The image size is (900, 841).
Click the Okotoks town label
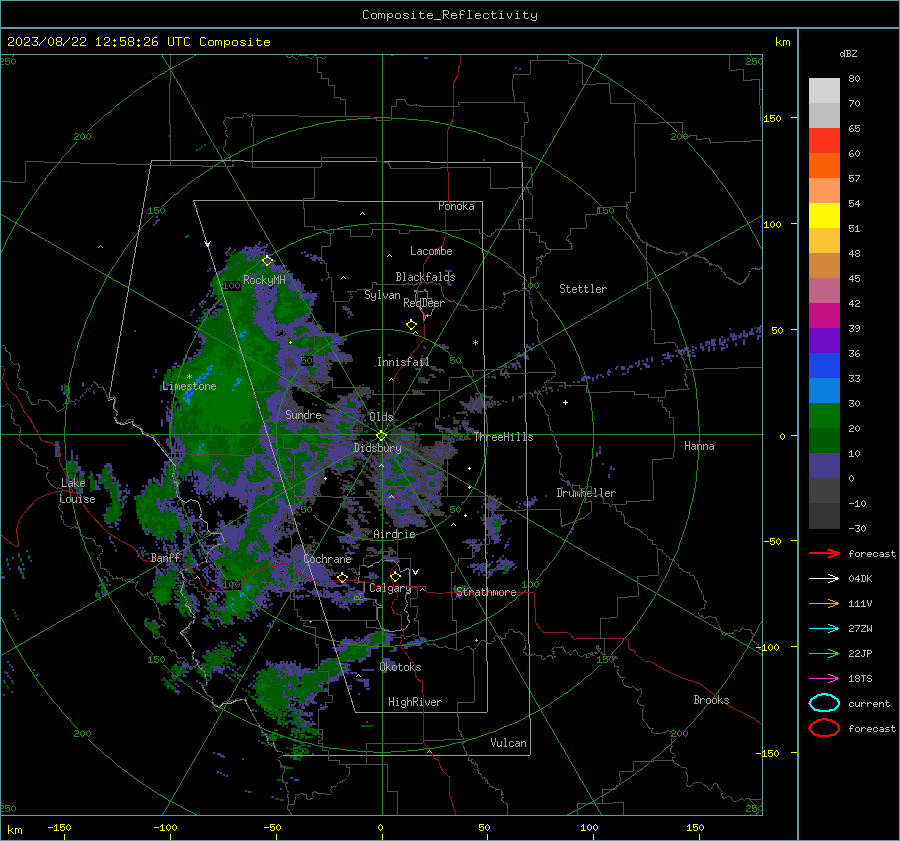coord(400,667)
